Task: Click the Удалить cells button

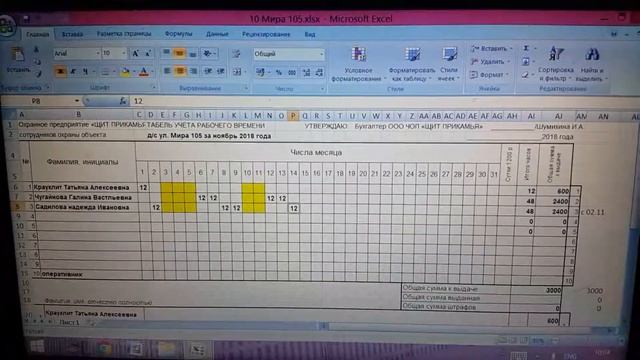Action: (491, 62)
